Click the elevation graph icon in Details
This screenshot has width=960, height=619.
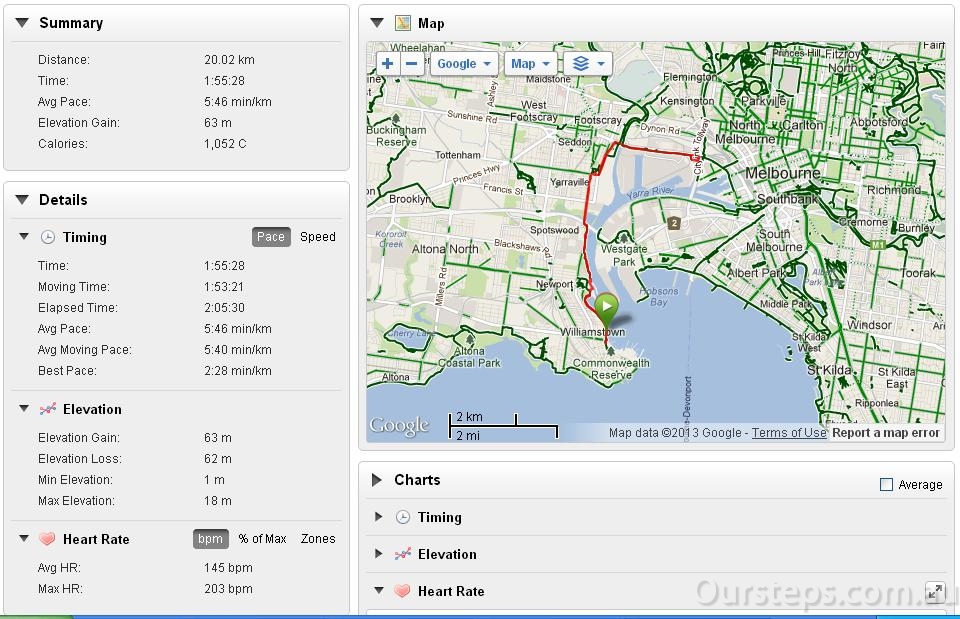(48, 409)
